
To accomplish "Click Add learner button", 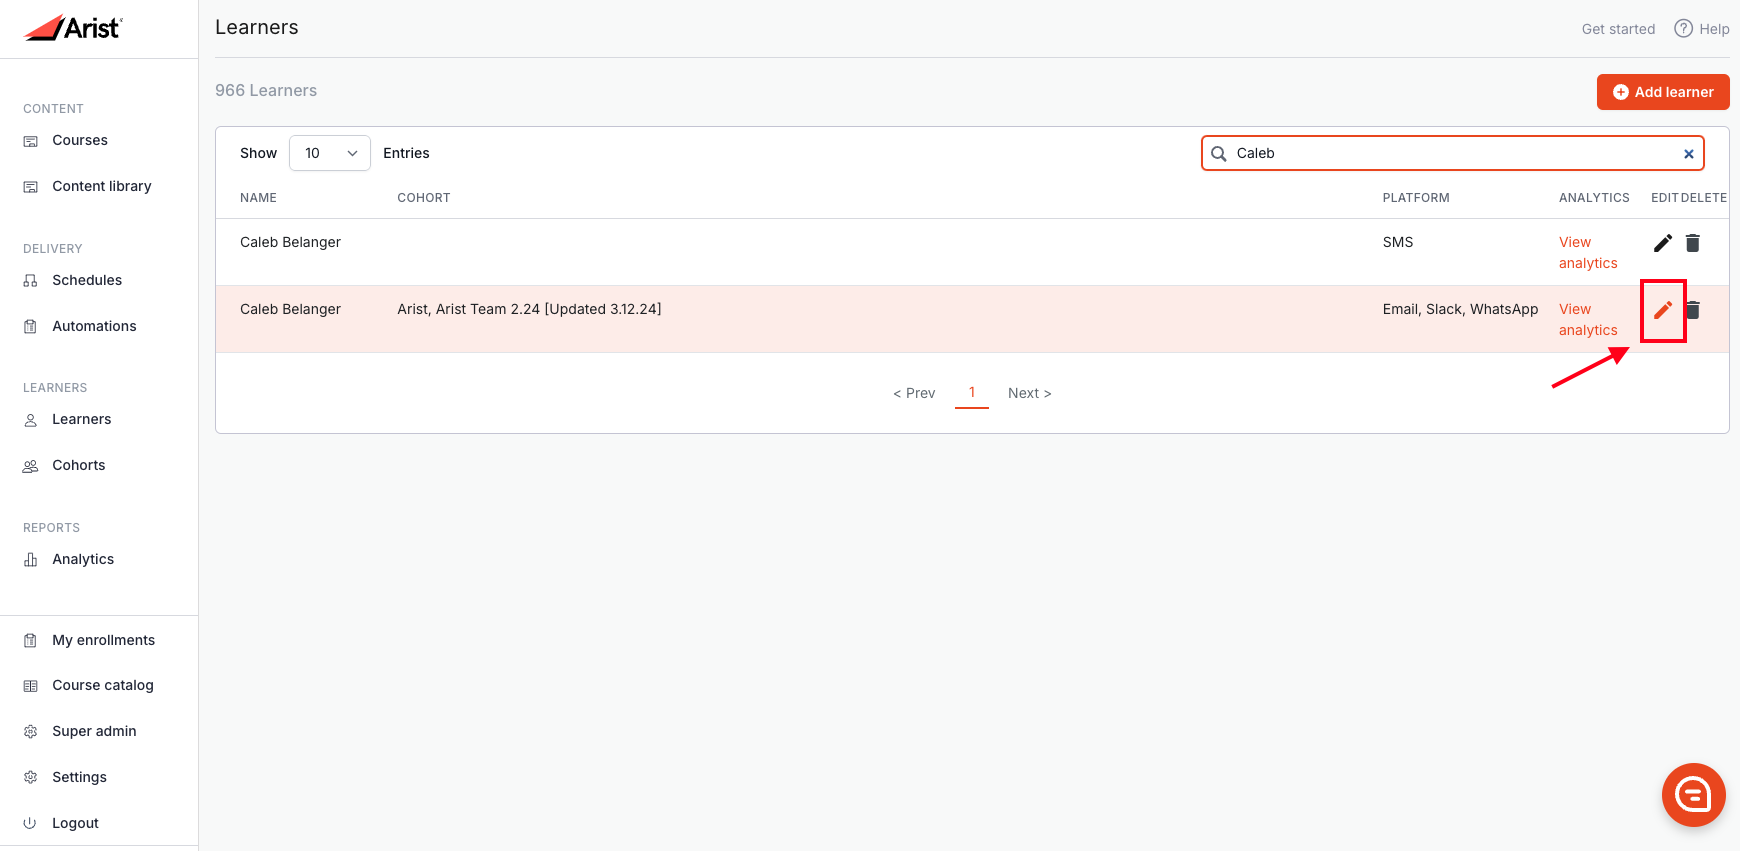I will (x=1663, y=92).
